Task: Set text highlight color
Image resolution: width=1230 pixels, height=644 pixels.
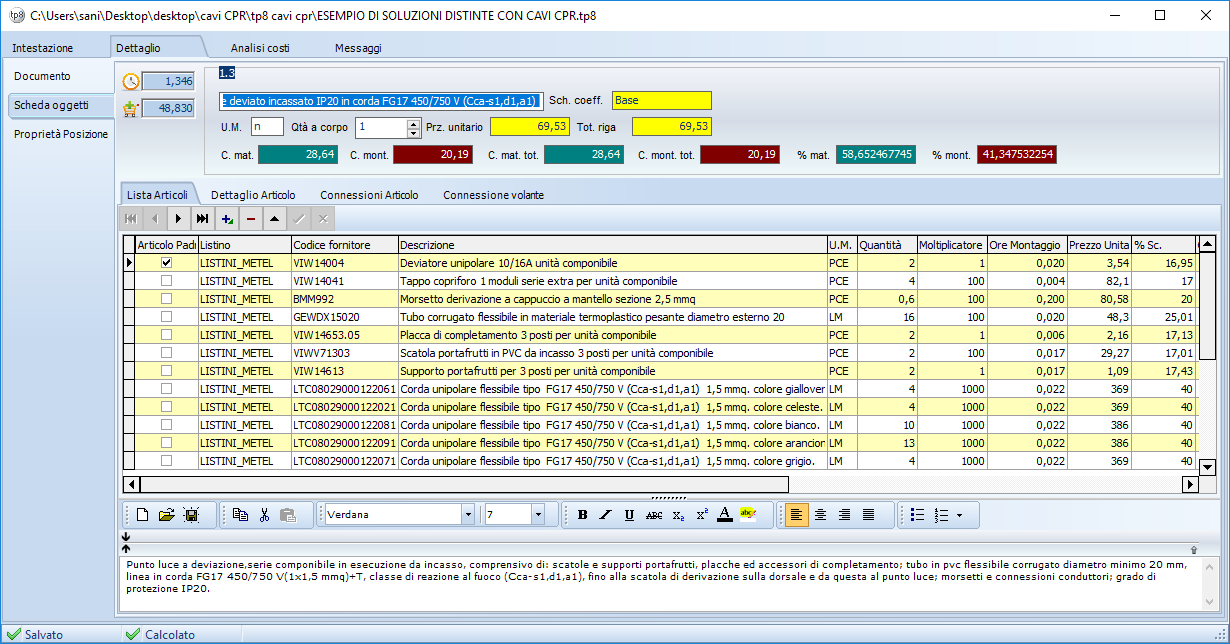Action: click(748, 514)
